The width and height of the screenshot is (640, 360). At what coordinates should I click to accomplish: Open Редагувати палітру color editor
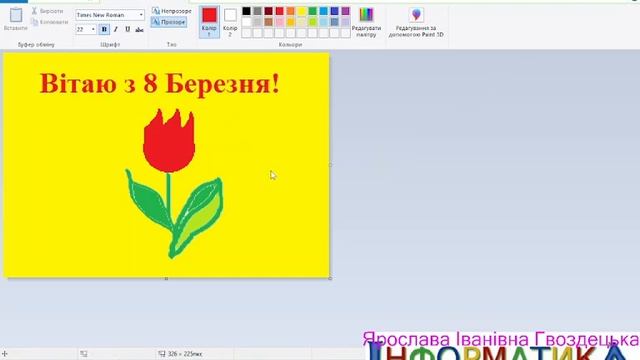coord(366,22)
